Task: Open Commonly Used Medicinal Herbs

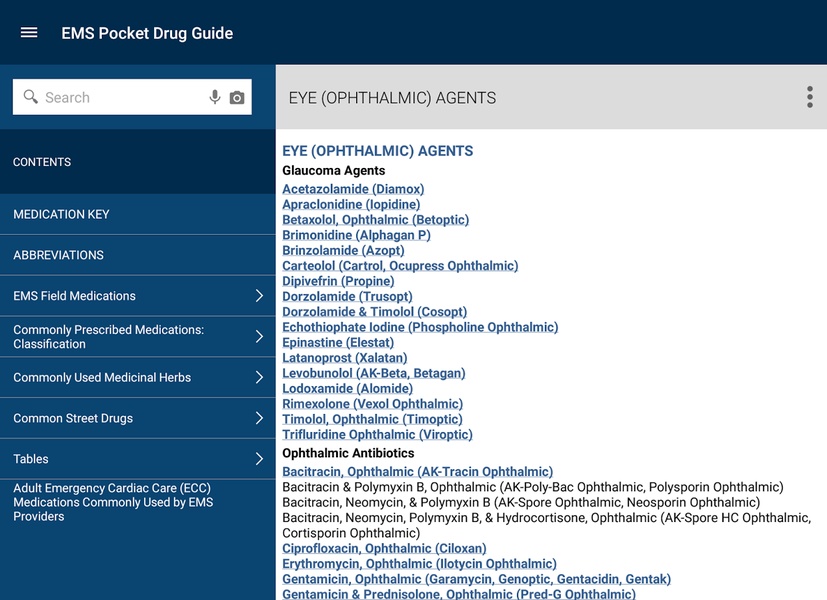Action: point(138,378)
